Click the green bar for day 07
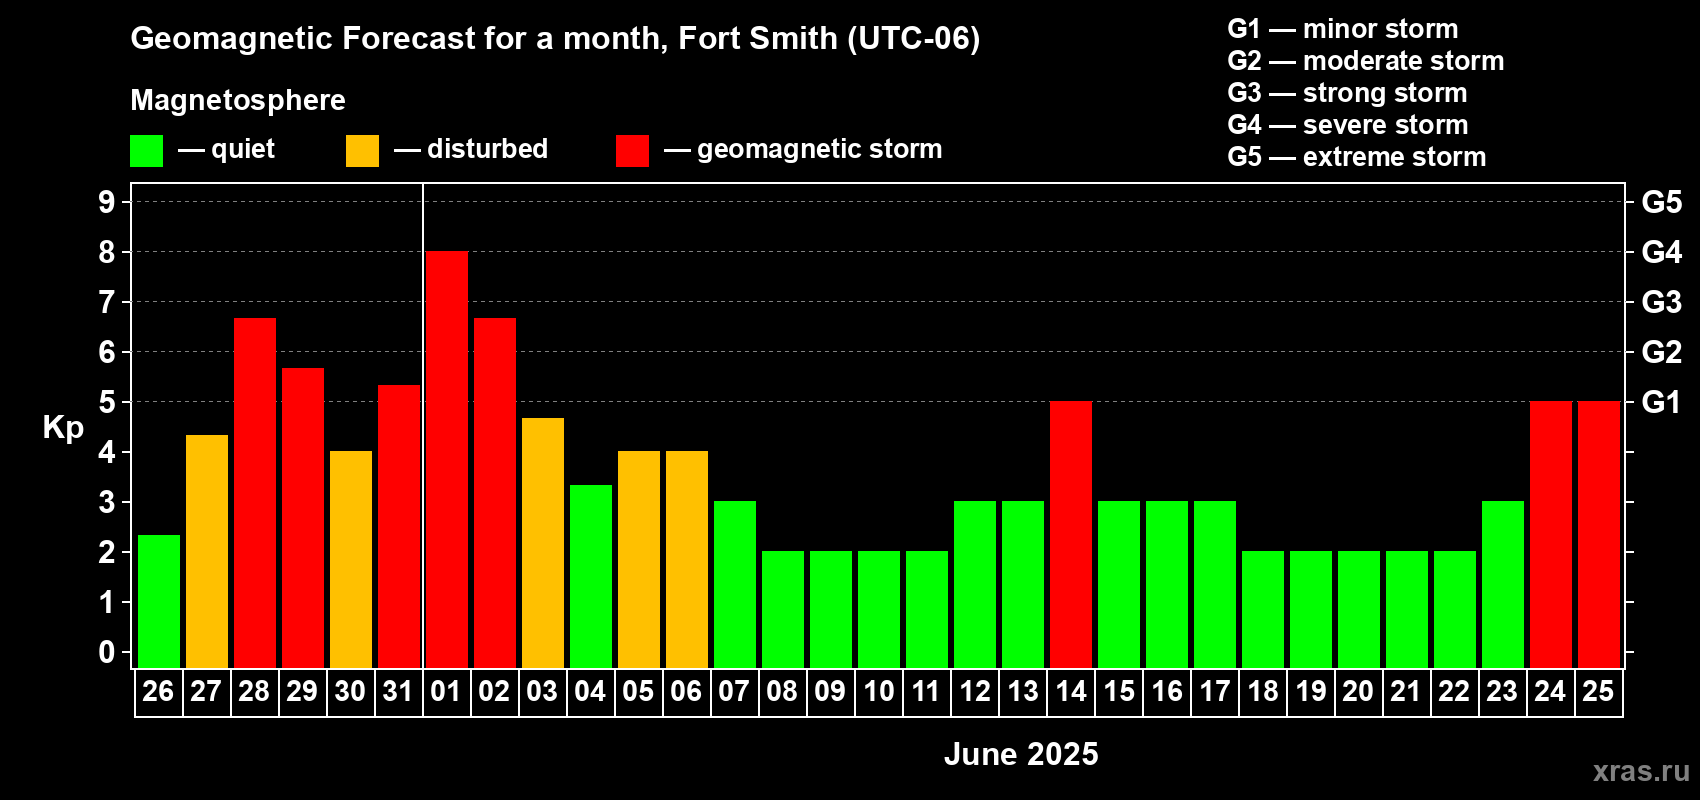 coord(735,584)
